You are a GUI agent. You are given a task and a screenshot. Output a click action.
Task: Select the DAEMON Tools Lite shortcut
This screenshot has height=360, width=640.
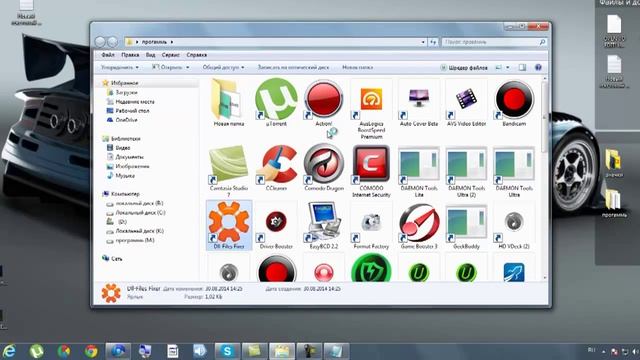tap(419, 171)
